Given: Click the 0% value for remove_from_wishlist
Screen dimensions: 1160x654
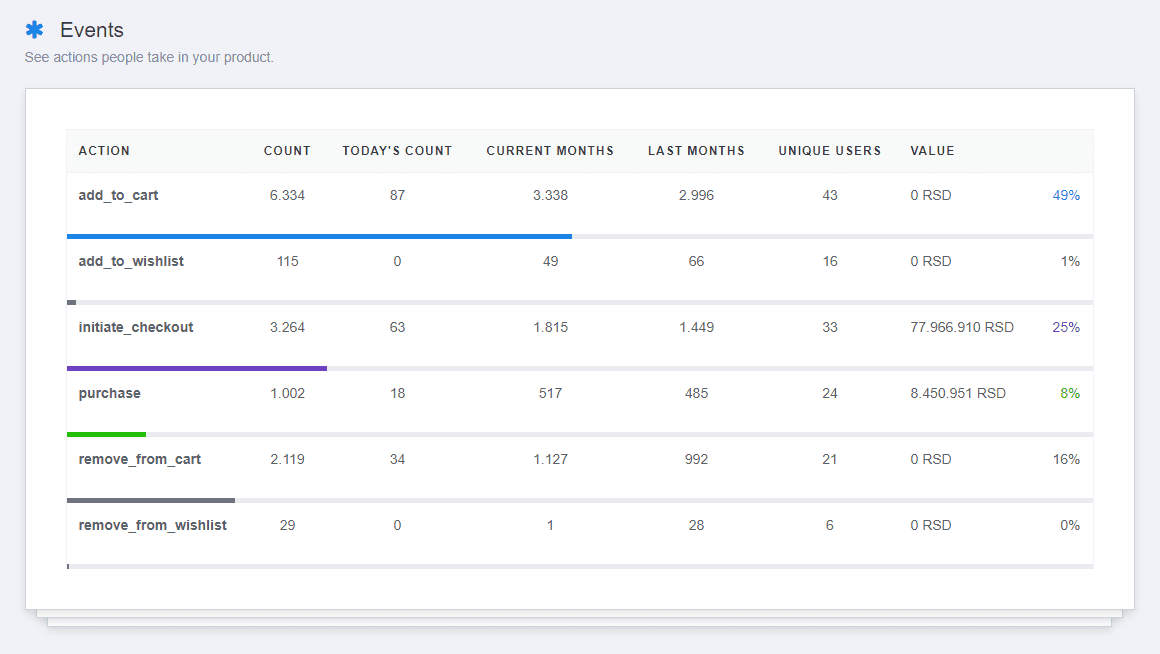Looking at the screenshot, I should click(1070, 525).
